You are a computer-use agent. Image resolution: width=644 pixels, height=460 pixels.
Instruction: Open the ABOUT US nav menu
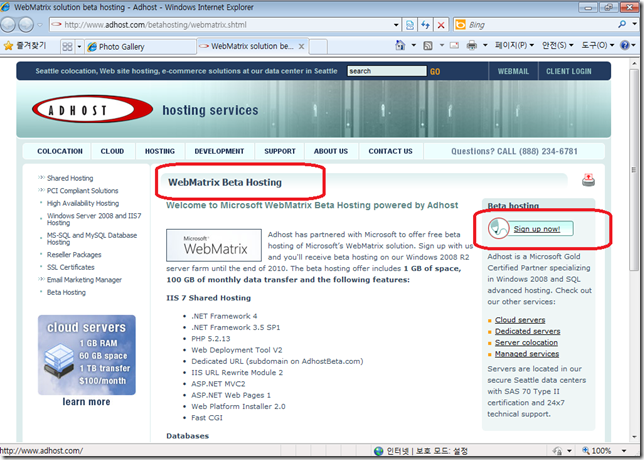click(x=331, y=151)
